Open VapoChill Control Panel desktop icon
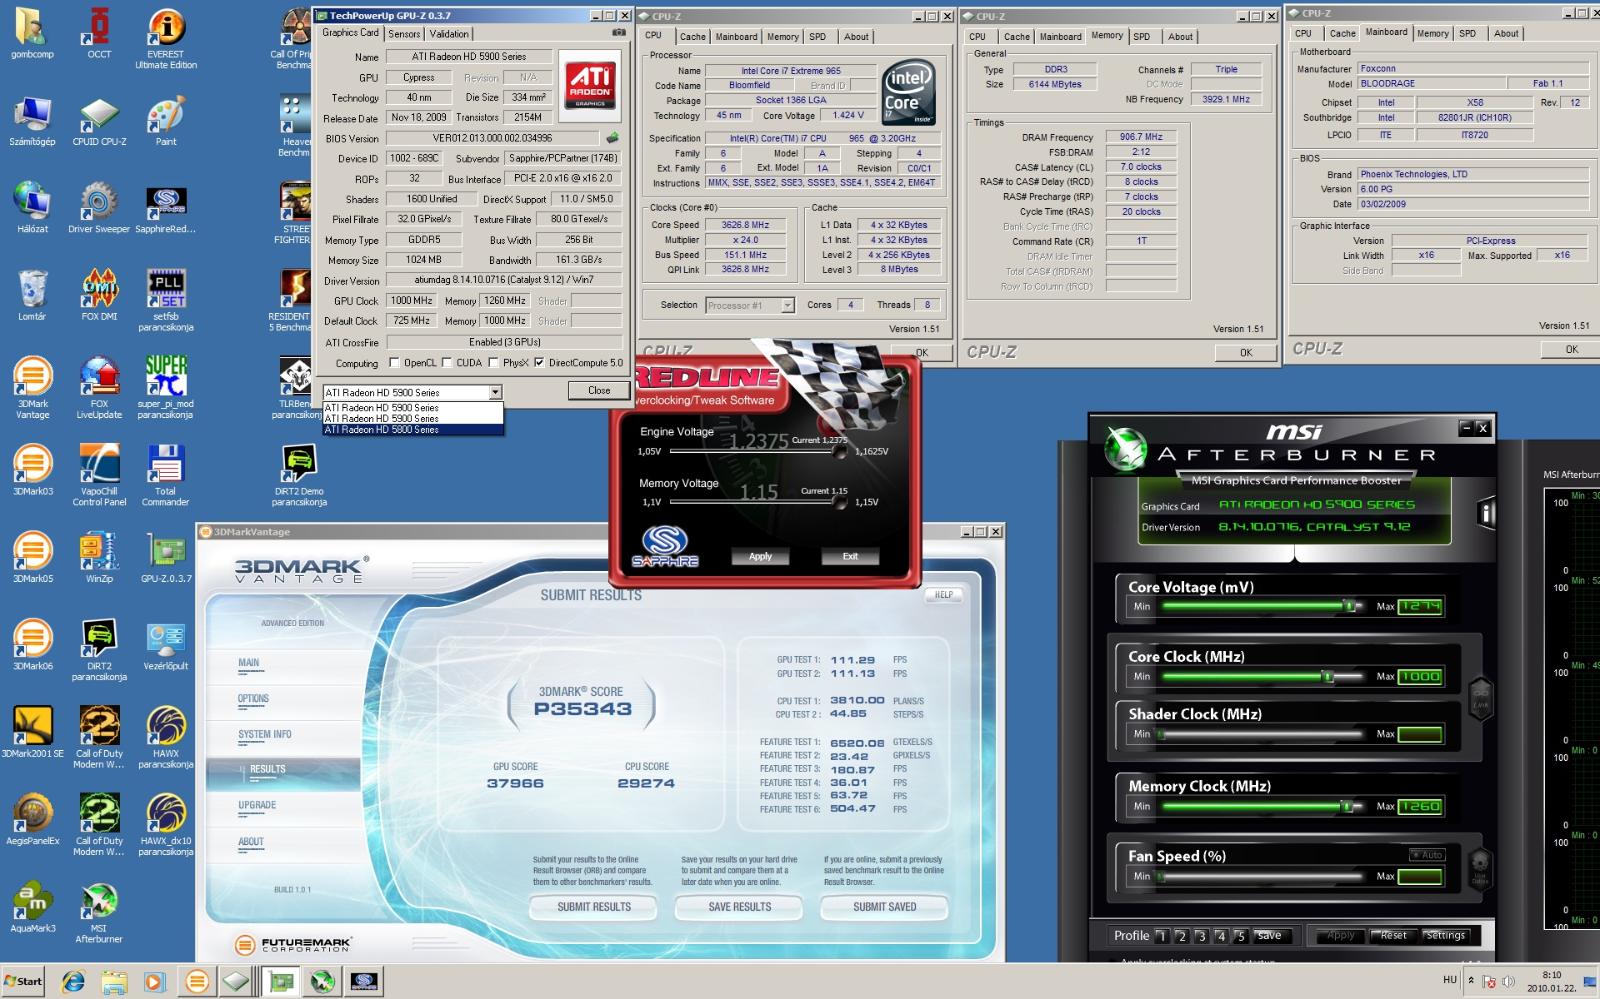This screenshot has width=1600, height=999. [x=99, y=475]
